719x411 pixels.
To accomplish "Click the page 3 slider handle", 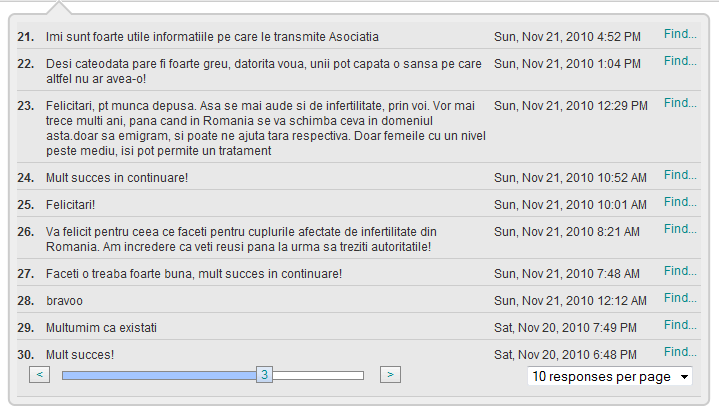I will click(264, 375).
